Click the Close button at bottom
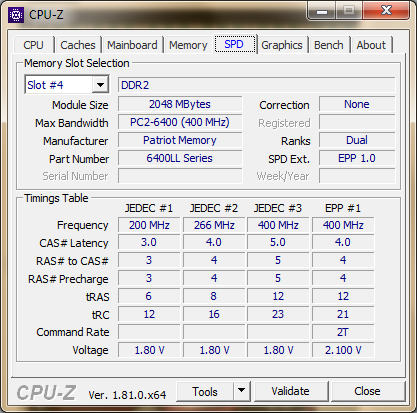Screen dimensions: 417x413 pyautogui.click(x=367, y=391)
